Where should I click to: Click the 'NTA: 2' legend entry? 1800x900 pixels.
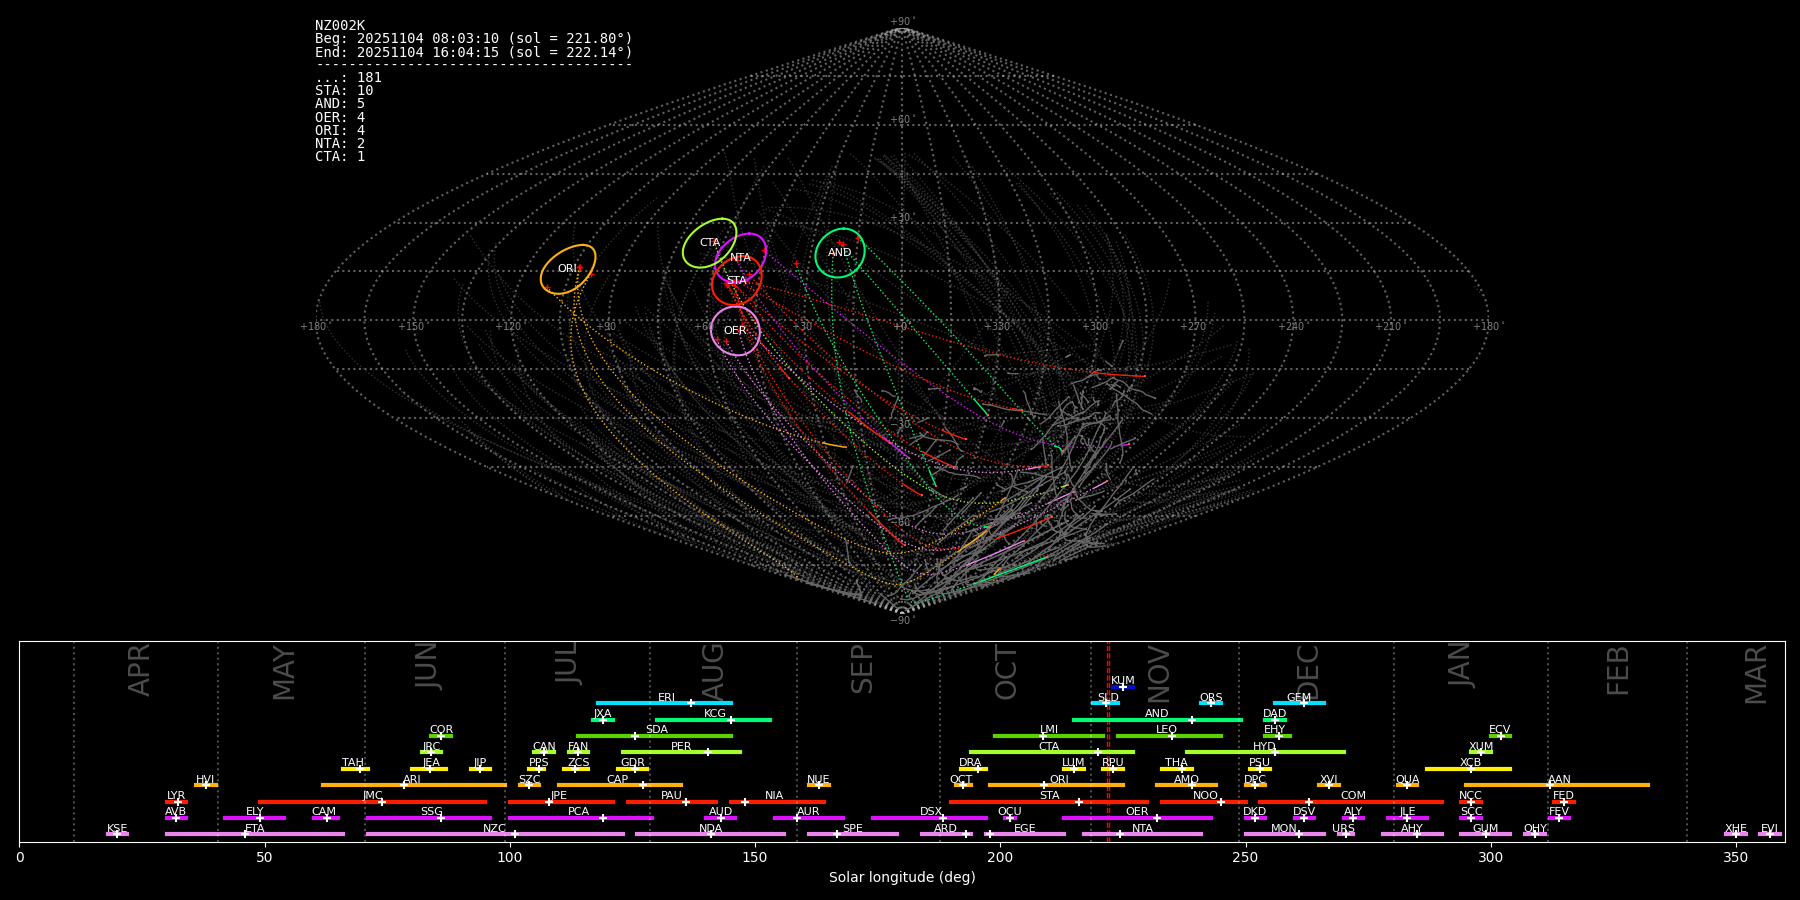[x=340, y=143]
